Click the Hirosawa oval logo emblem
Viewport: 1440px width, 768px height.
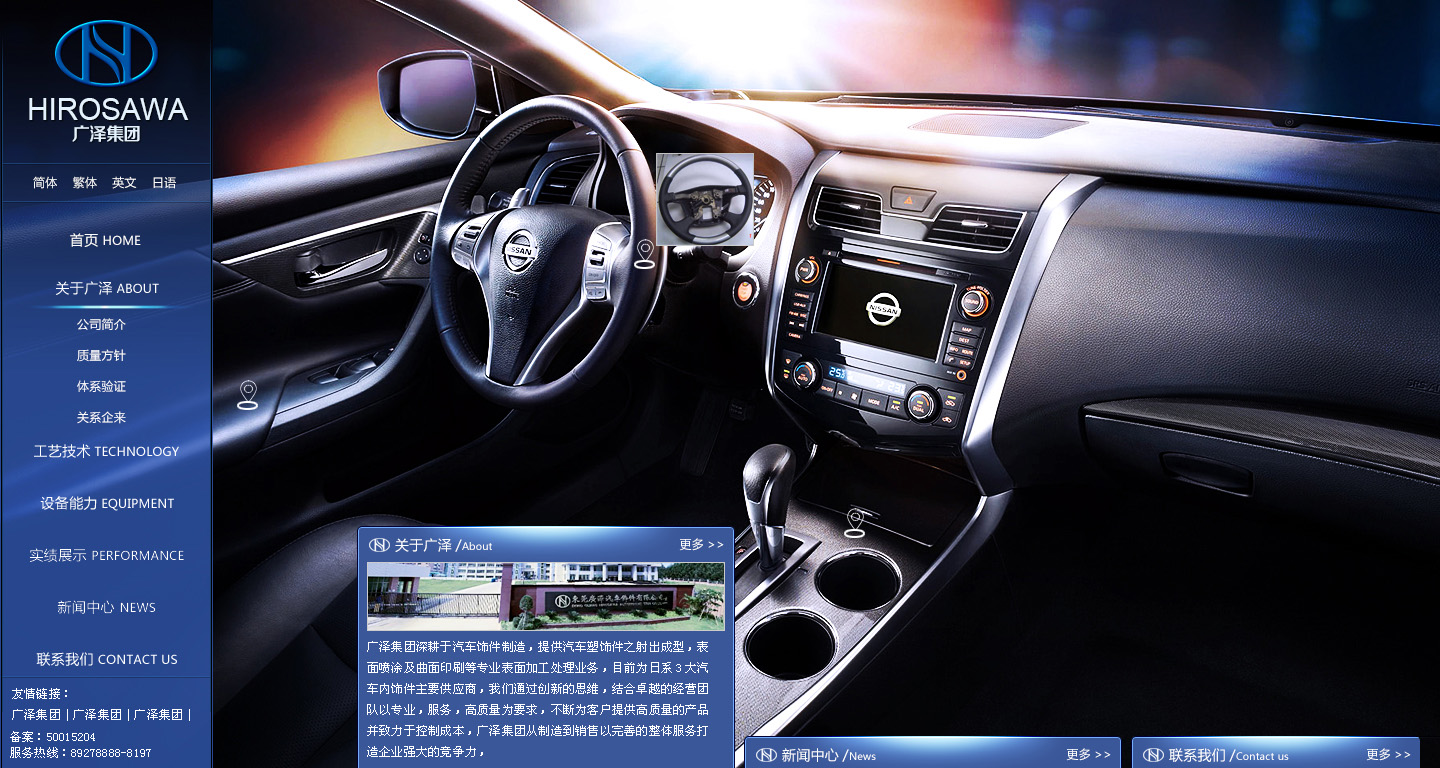click(x=106, y=53)
